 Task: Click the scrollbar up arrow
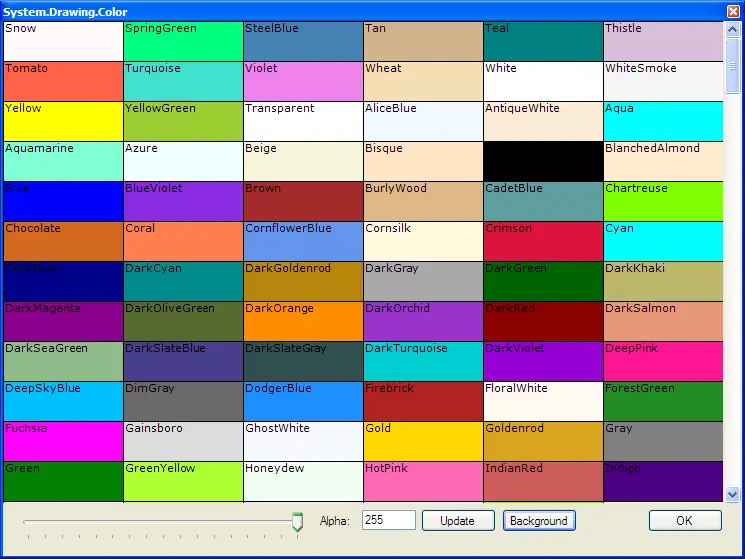click(x=732, y=29)
